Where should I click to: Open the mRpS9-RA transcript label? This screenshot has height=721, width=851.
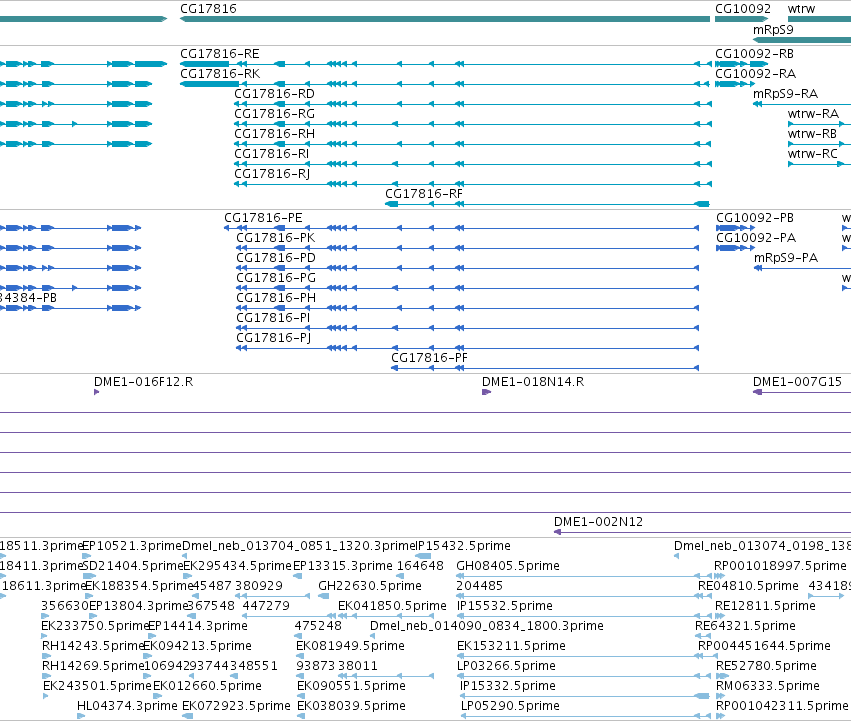[x=785, y=94]
